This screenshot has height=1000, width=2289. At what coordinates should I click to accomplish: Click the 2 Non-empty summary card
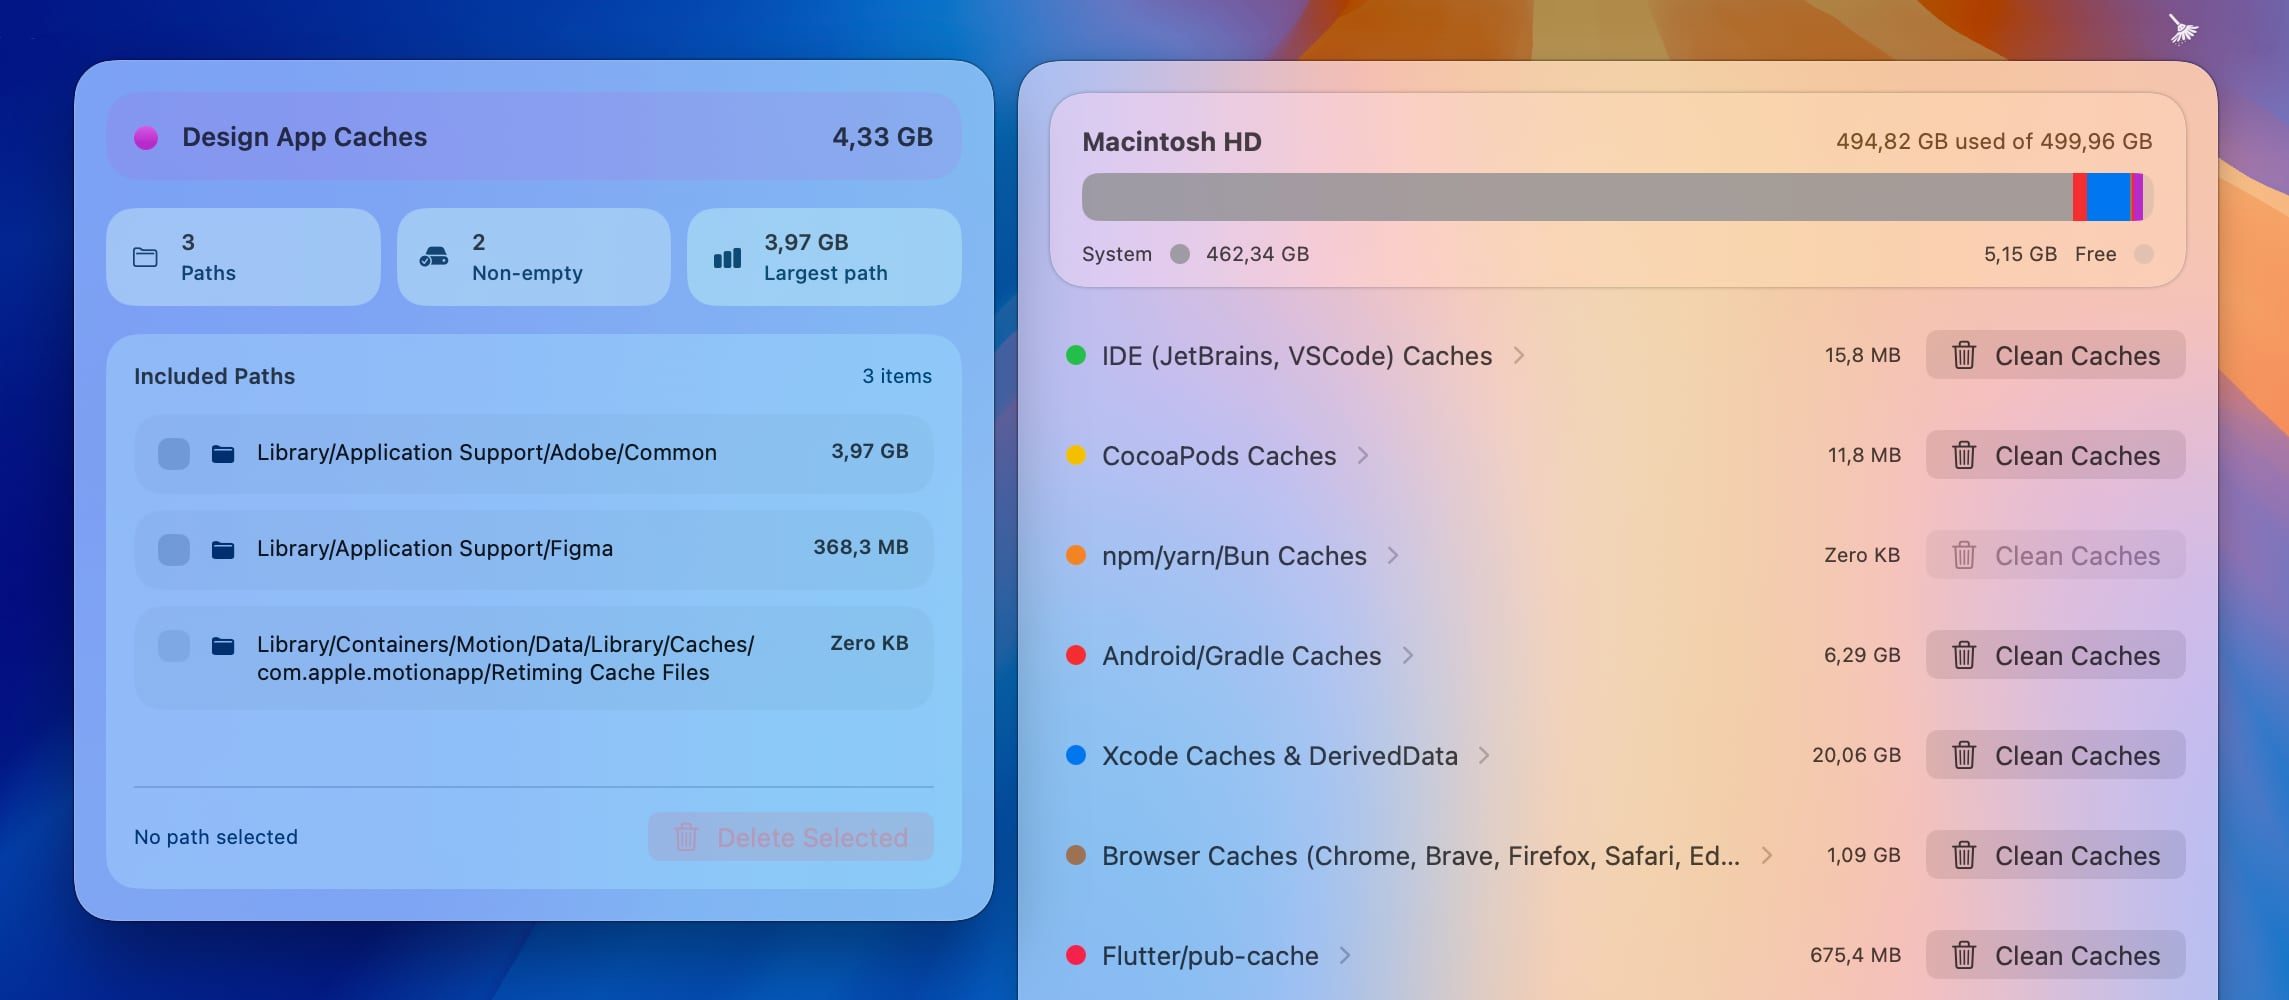(x=534, y=257)
